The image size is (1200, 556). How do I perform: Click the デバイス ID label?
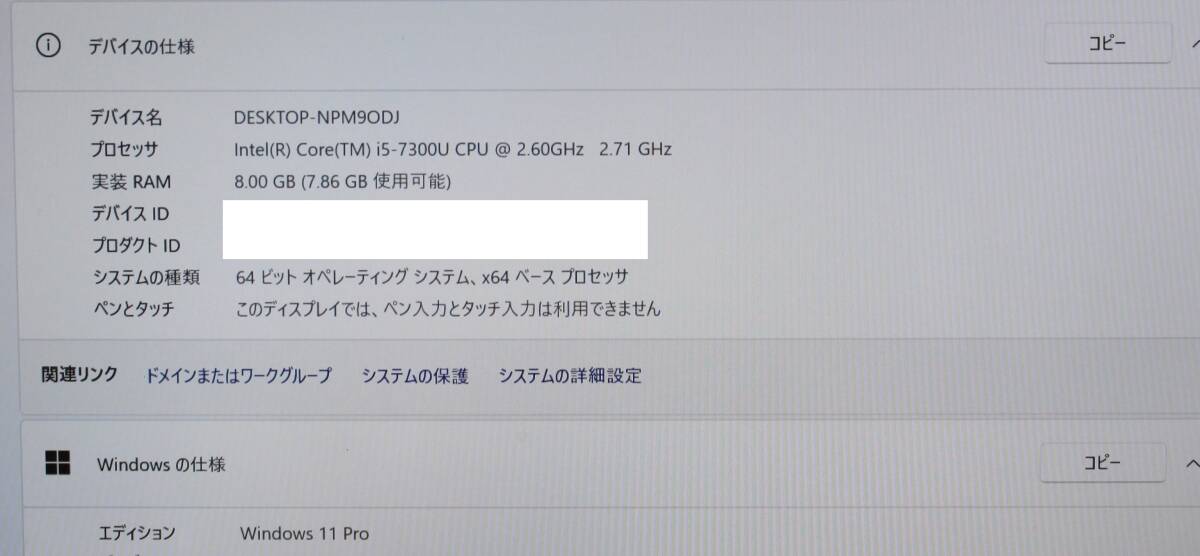(x=130, y=213)
